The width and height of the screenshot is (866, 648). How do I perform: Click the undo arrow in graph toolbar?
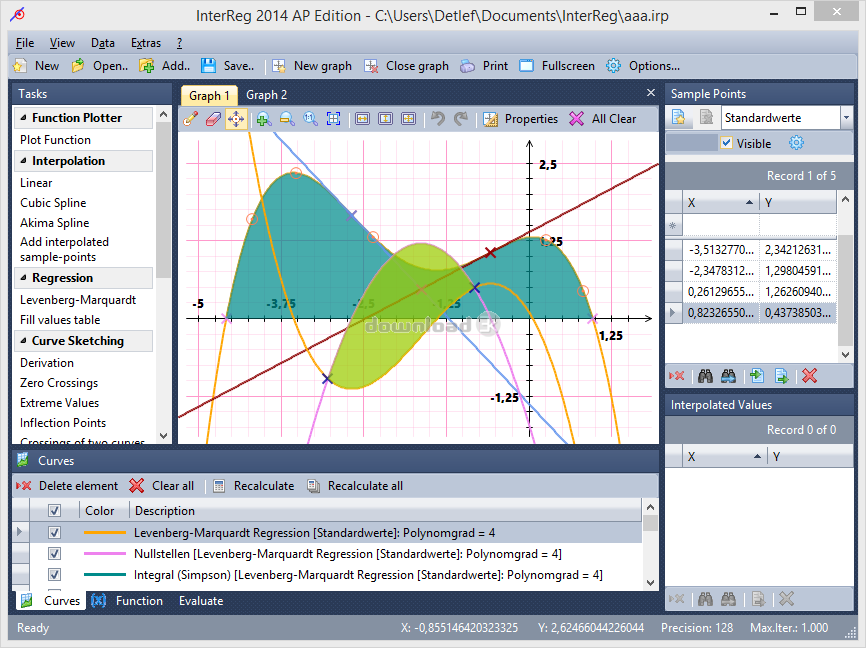pyautogui.click(x=438, y=119)
